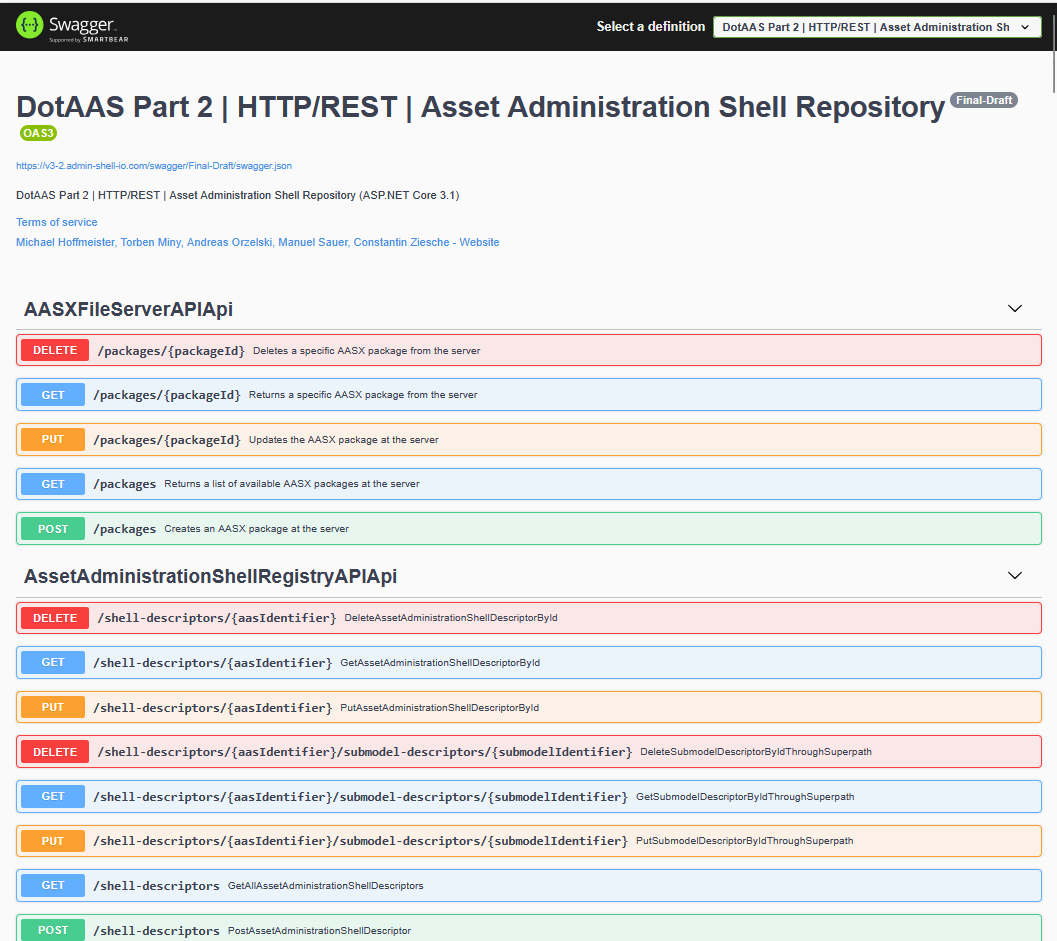Collapse AASXFileServerAPIApi using its chevron
Viewport: 1057px width, 941px height.
click(1014, 308)
